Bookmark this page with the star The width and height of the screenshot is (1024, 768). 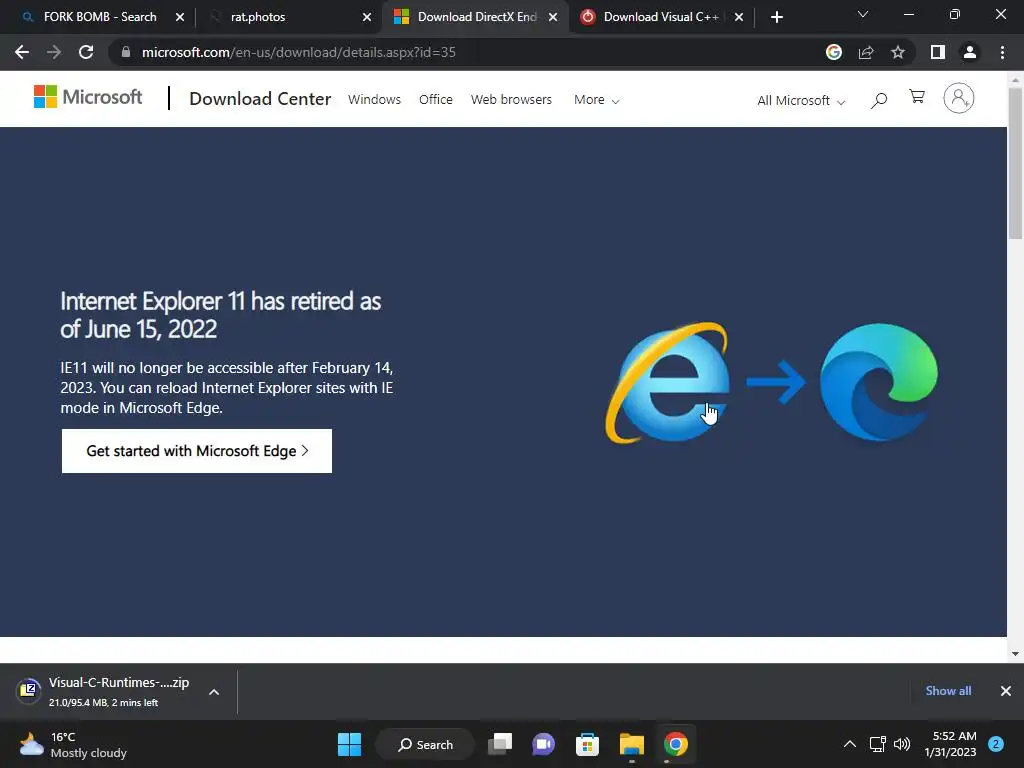coord(898,52)
